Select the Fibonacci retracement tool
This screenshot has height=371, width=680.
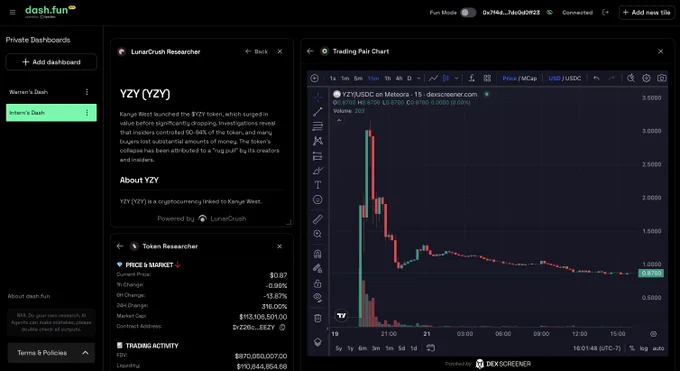point(318,126)
